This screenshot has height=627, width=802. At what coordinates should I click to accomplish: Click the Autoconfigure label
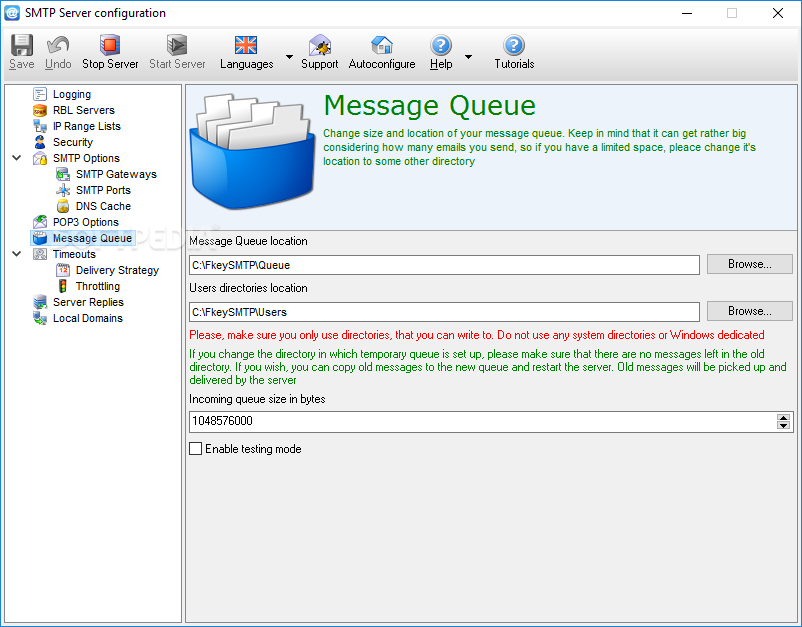(x=382, y=64)
